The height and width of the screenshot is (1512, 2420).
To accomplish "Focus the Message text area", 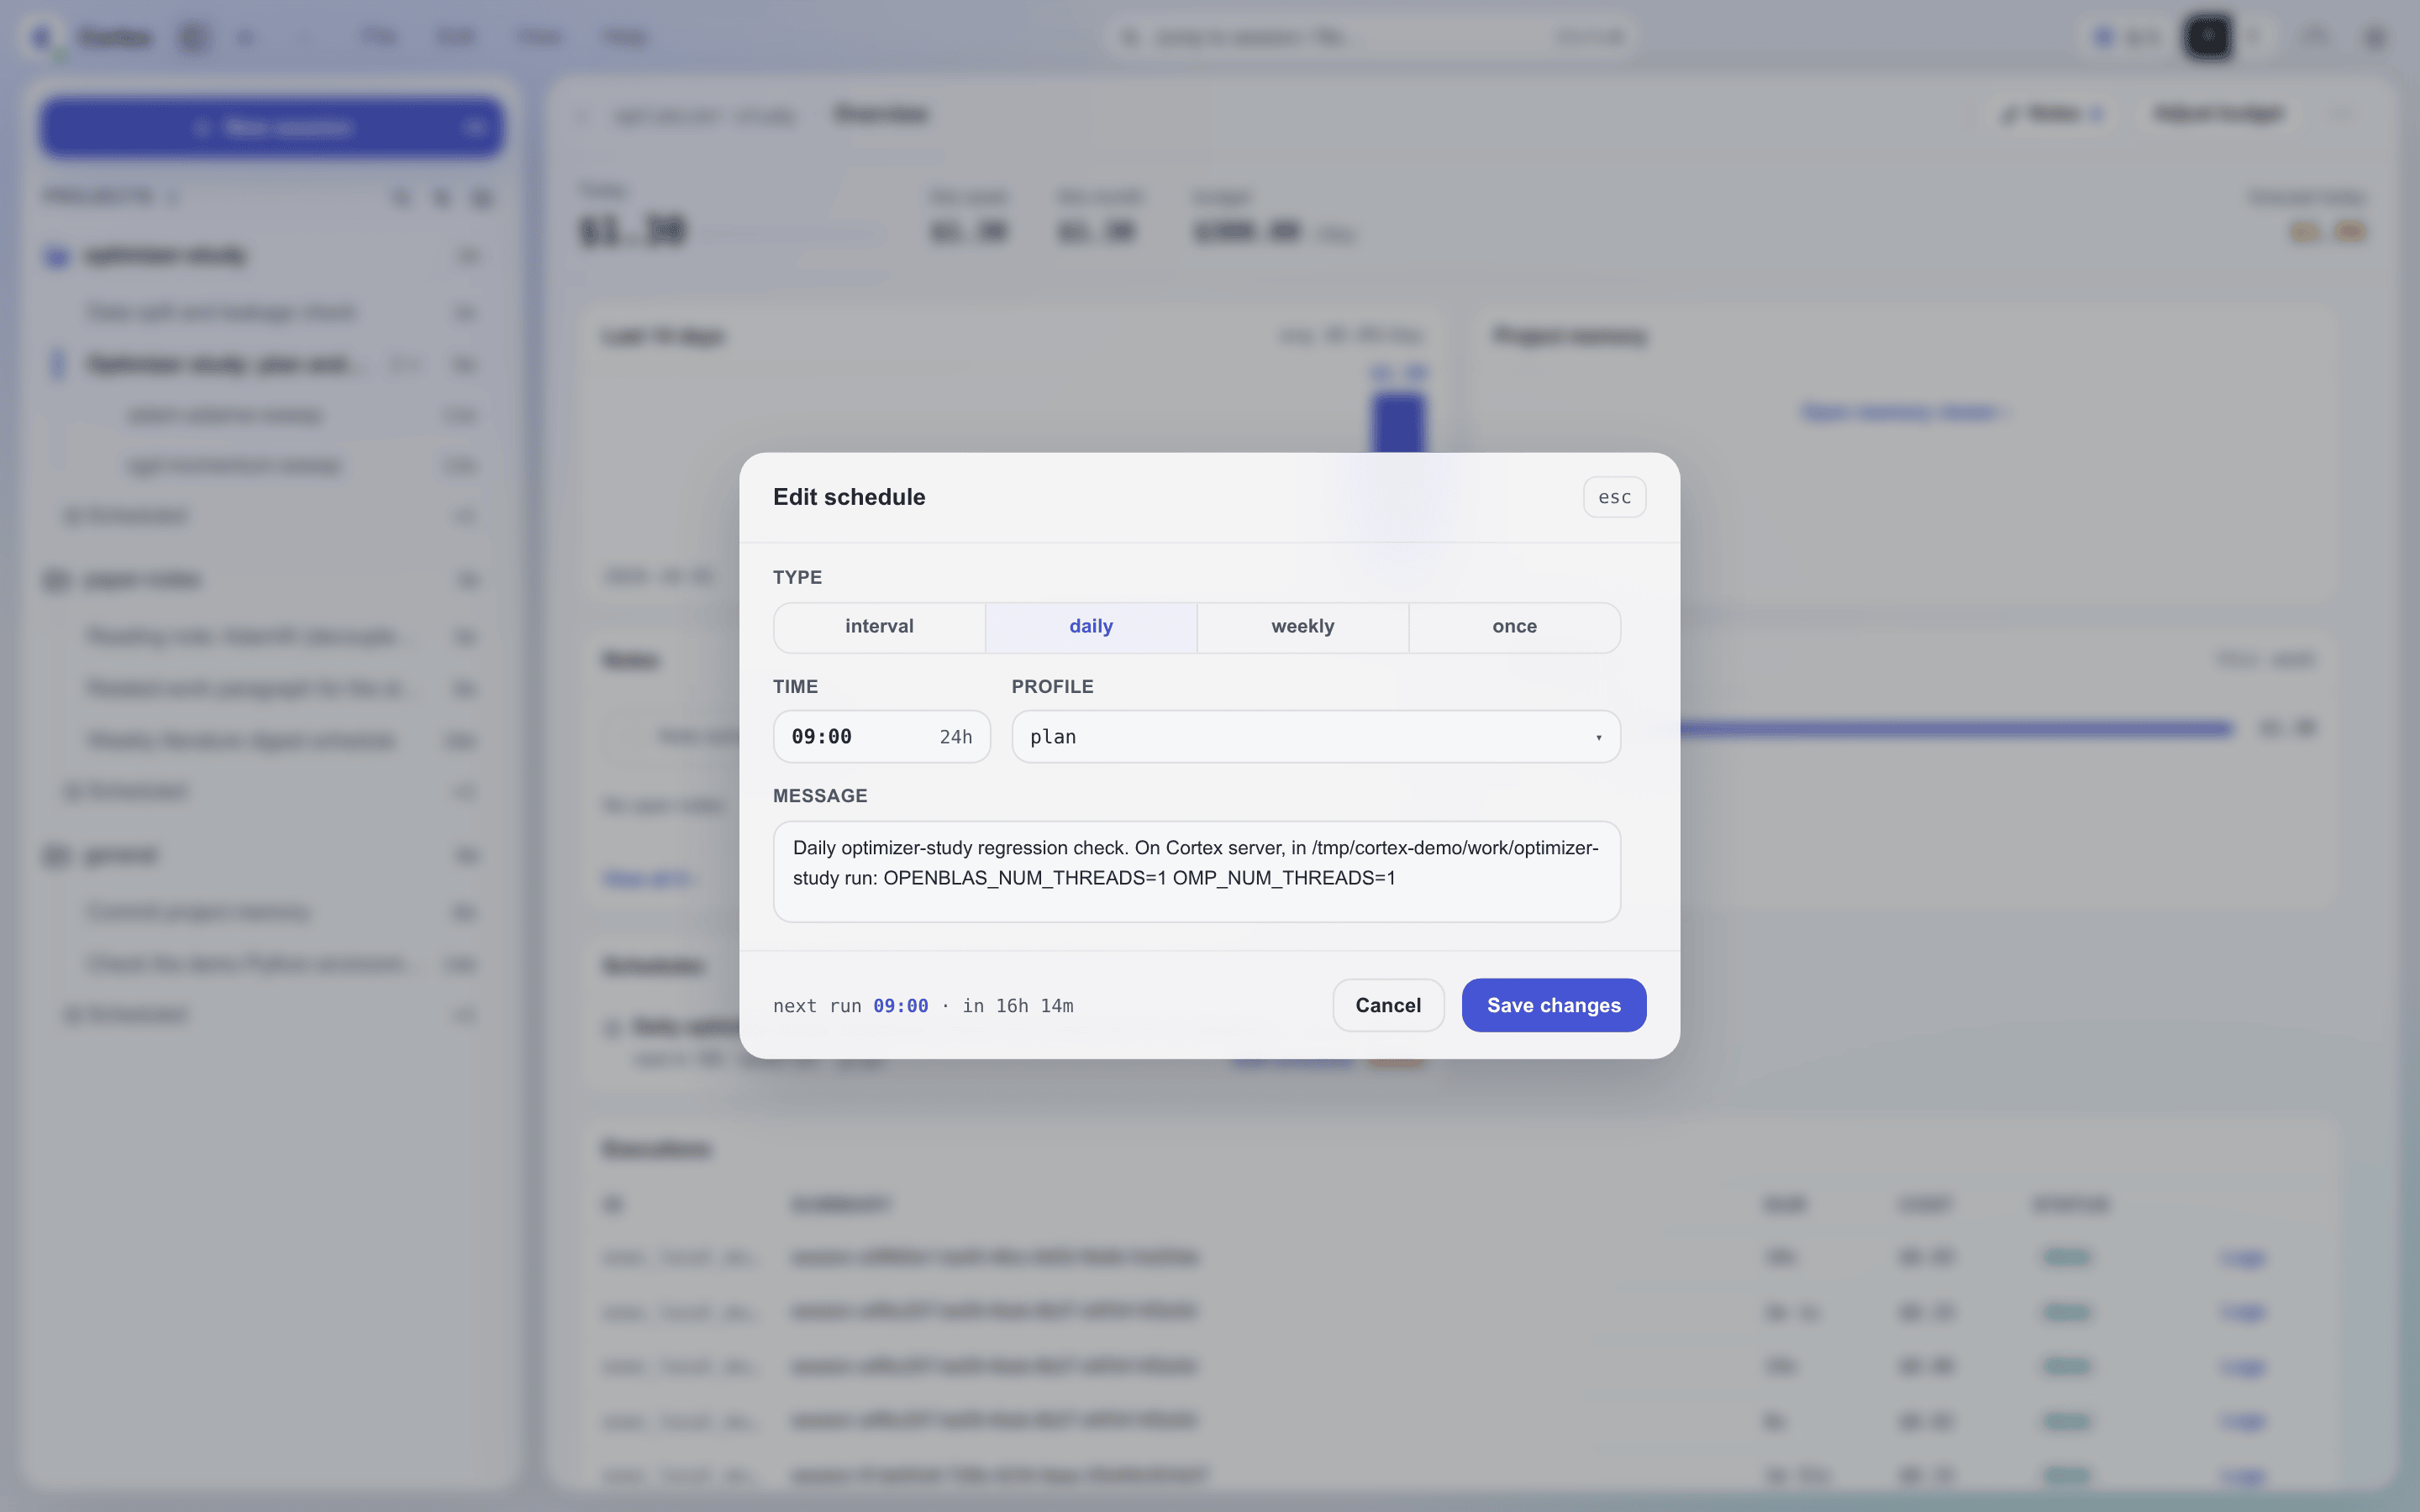I will pos(1196,871).
